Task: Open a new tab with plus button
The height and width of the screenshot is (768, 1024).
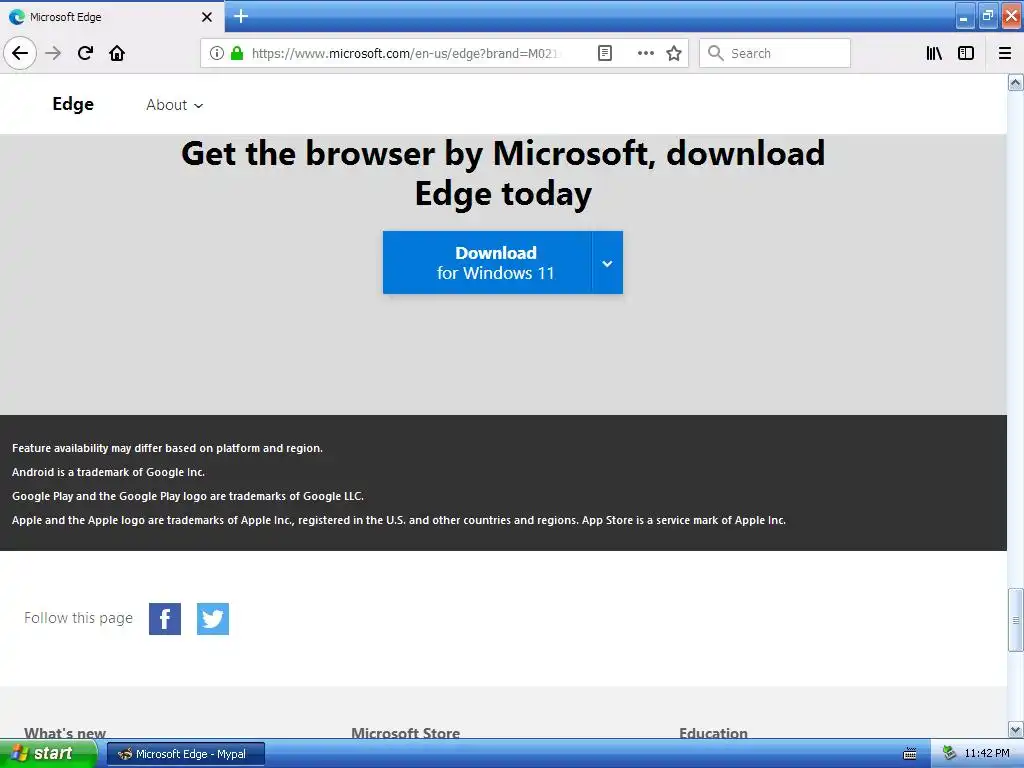Action: pyautogui.click(x=241, y=16)
